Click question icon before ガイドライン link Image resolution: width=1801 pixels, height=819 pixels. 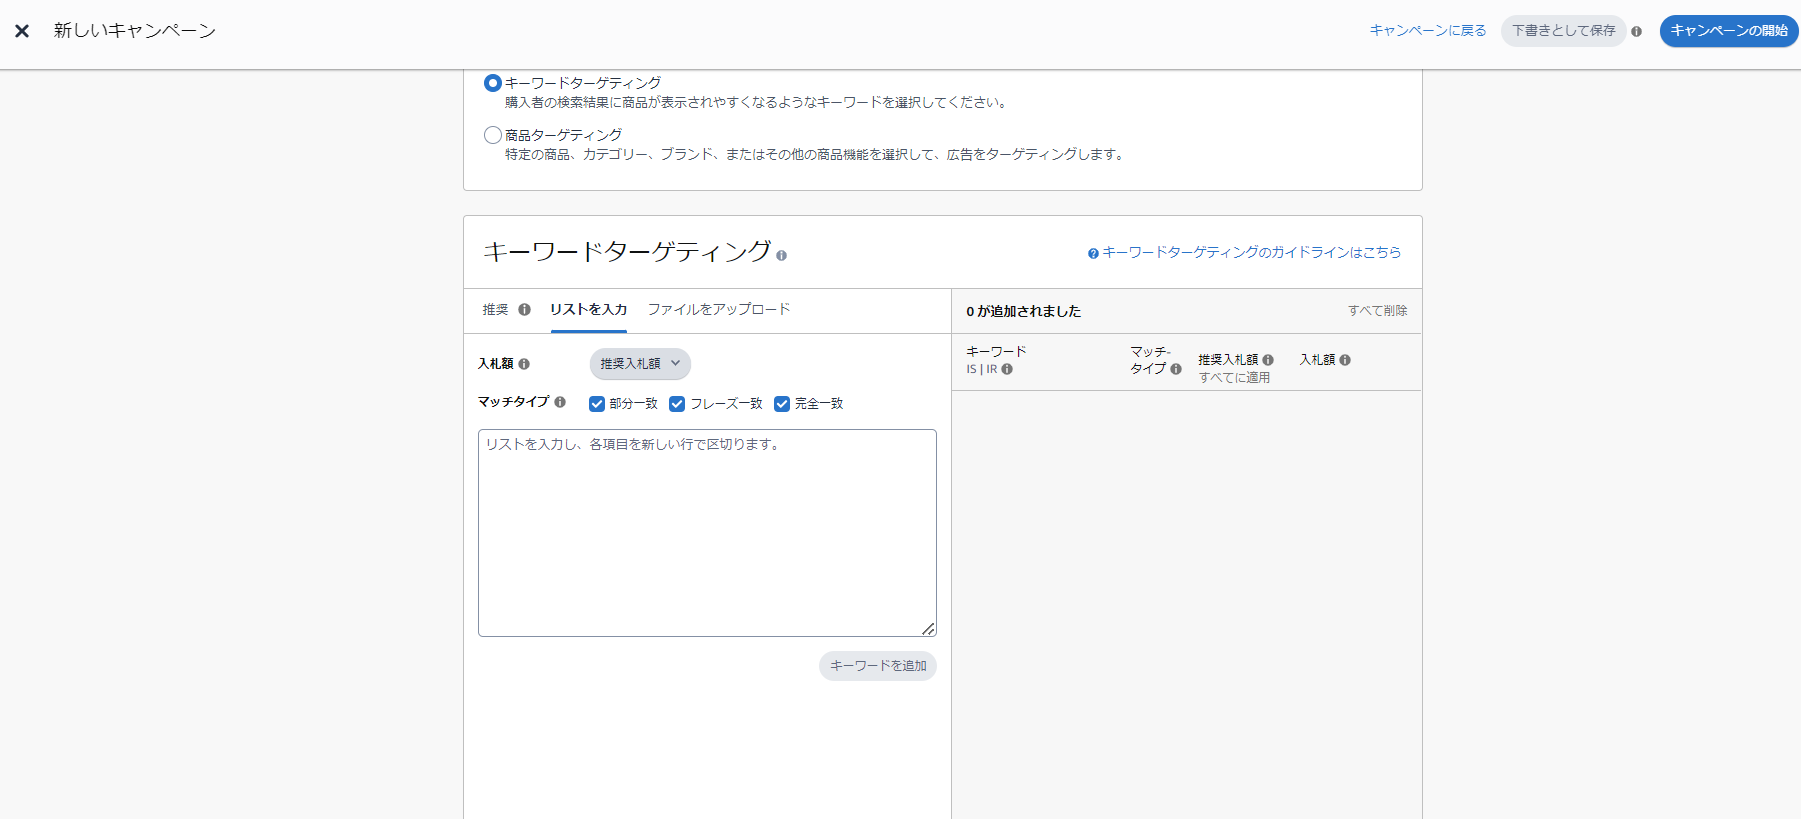[1093, 253]
